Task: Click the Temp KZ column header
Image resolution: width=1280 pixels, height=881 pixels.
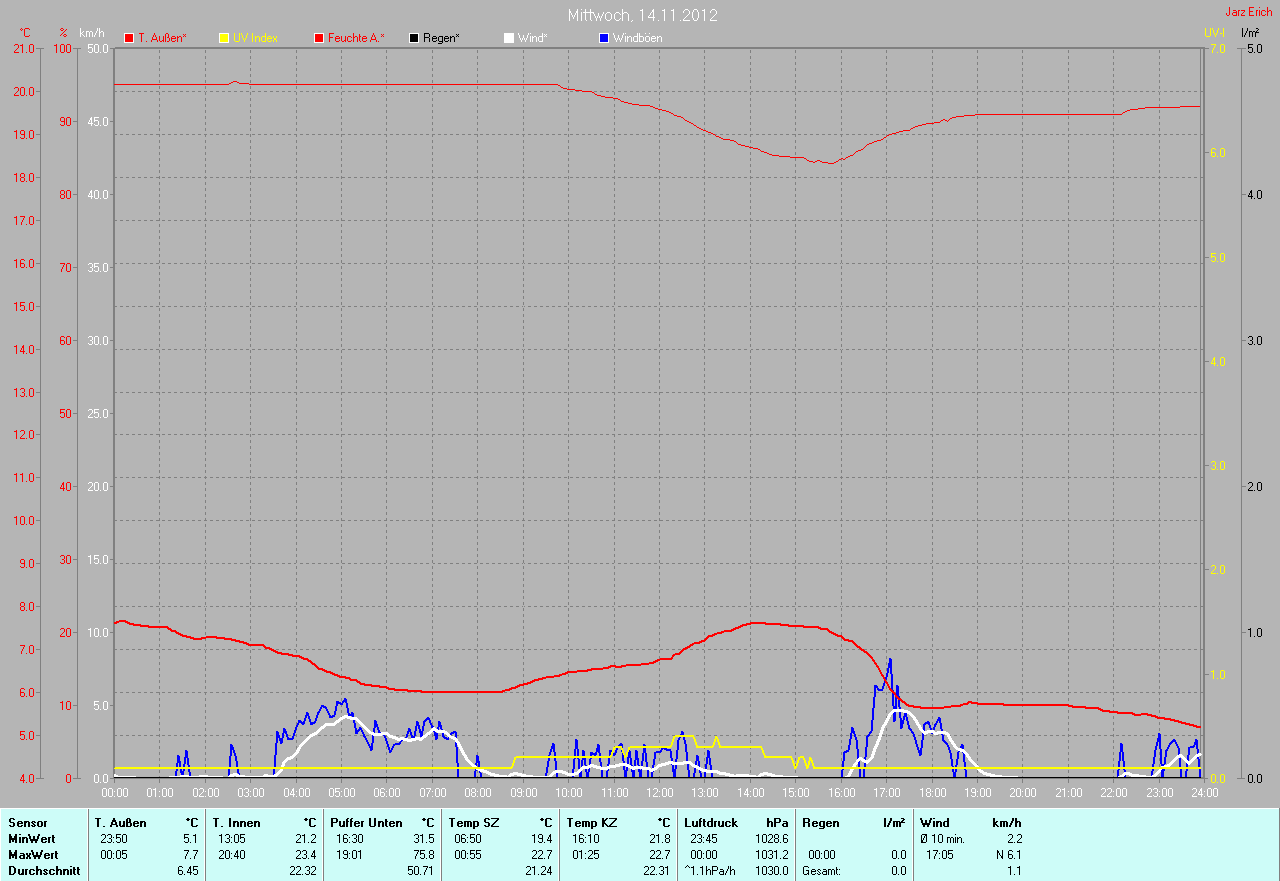Action: click(592, 823)
